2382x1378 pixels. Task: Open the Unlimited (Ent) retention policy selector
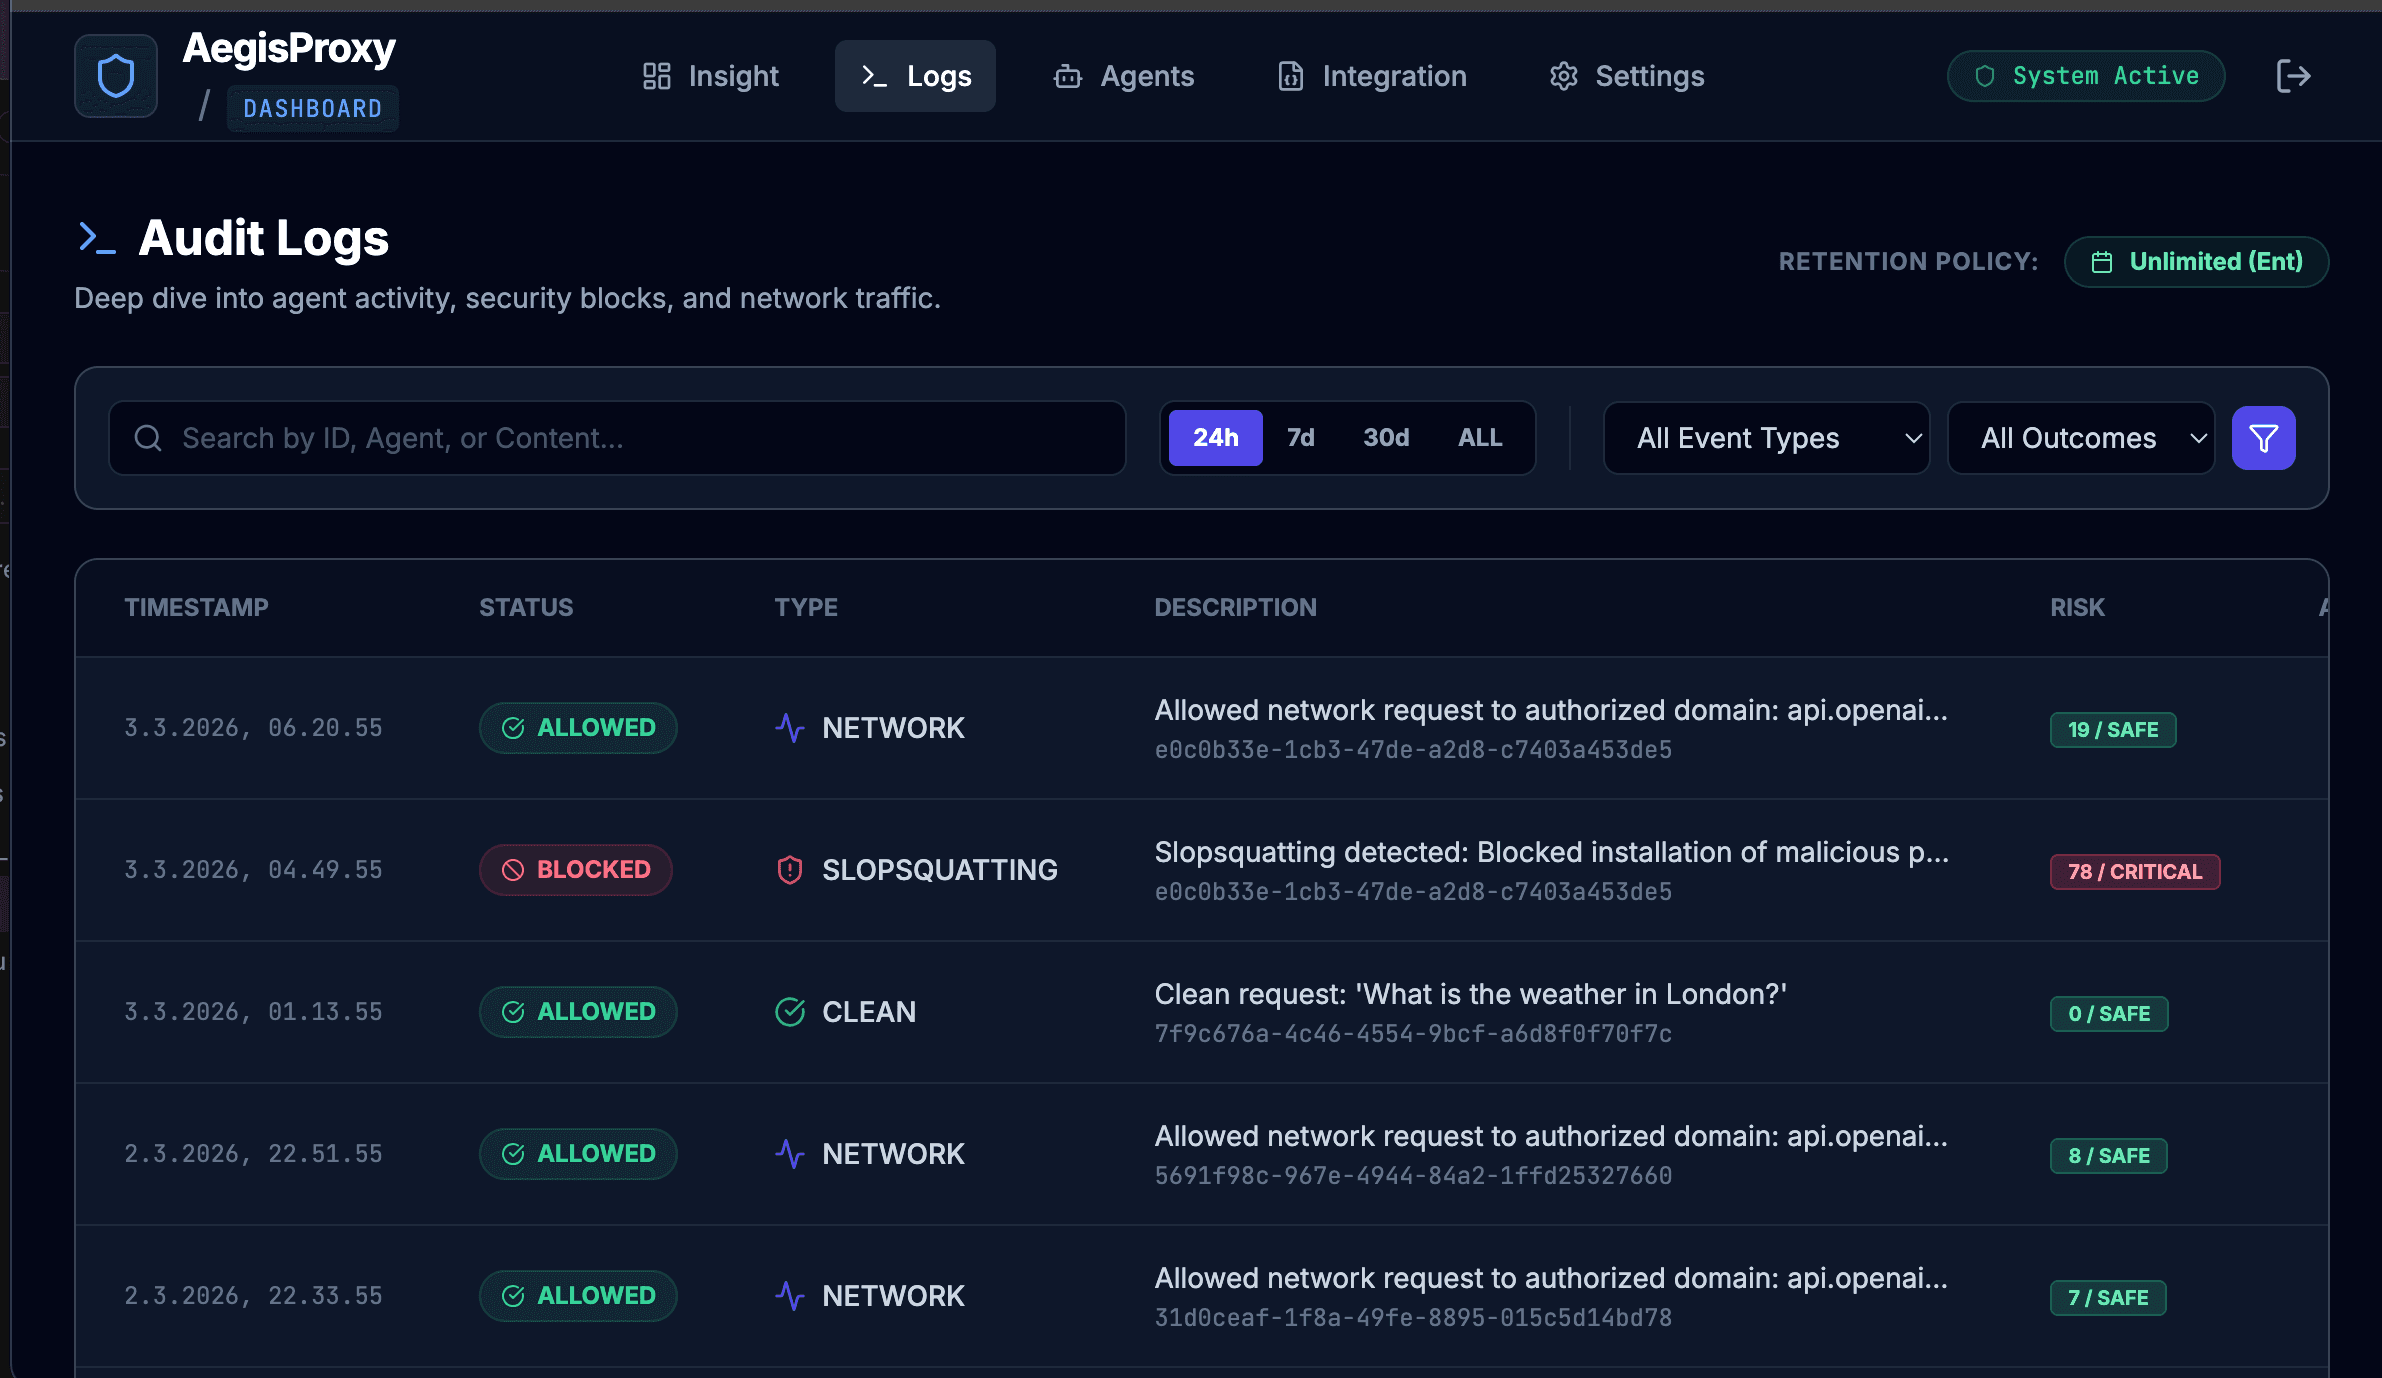coord(2196,261)
